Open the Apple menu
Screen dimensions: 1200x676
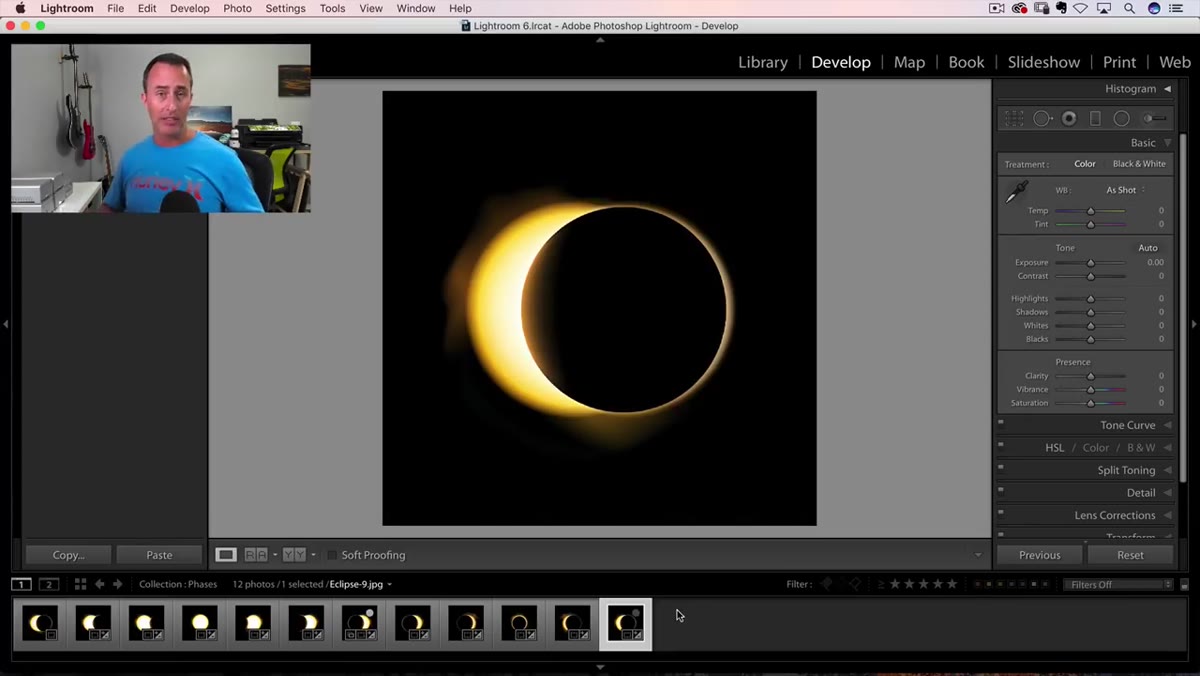coord(20,8)
